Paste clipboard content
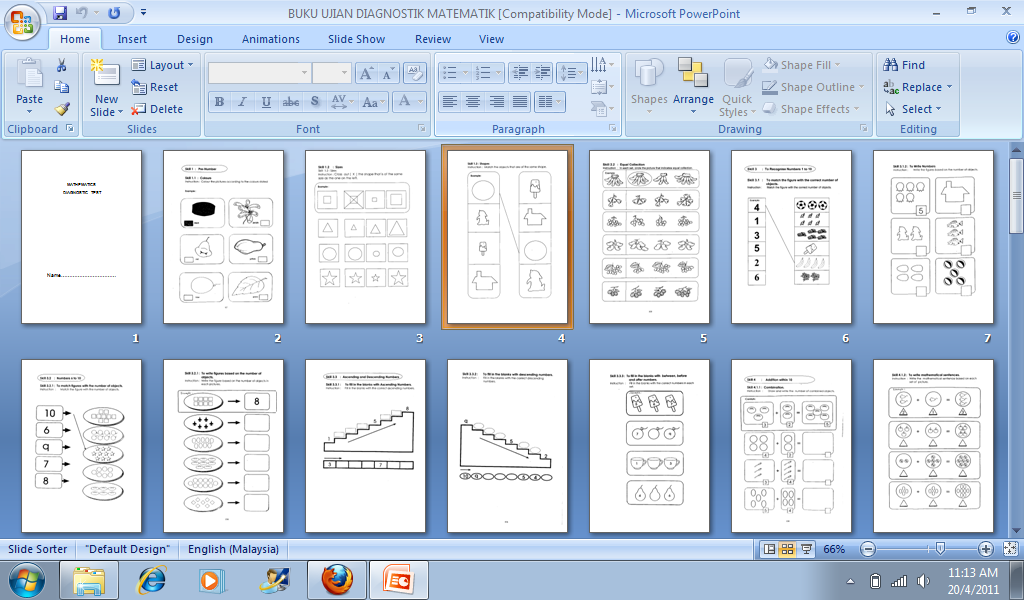The width and height of the screenshot is (1024, 600). [x=29, y=86]
